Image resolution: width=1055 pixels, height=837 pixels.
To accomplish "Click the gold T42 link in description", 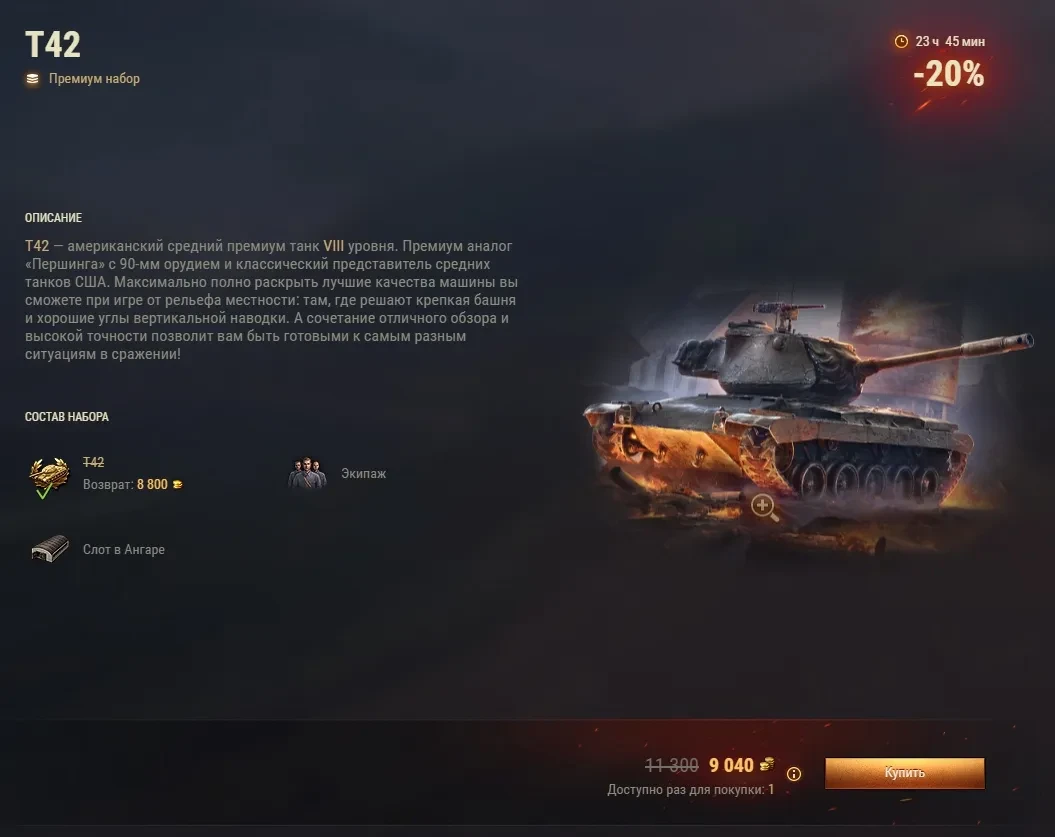I will pos(37,246).
